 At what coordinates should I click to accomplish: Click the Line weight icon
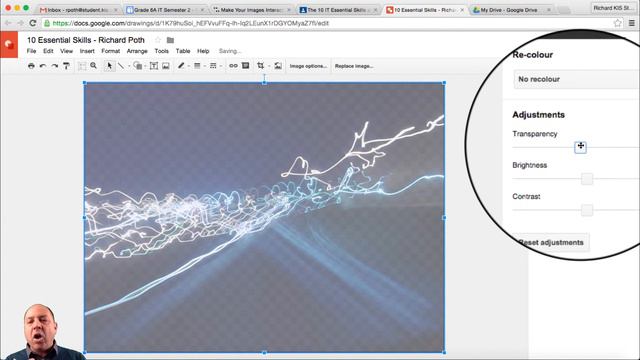(x=197, y=66)
